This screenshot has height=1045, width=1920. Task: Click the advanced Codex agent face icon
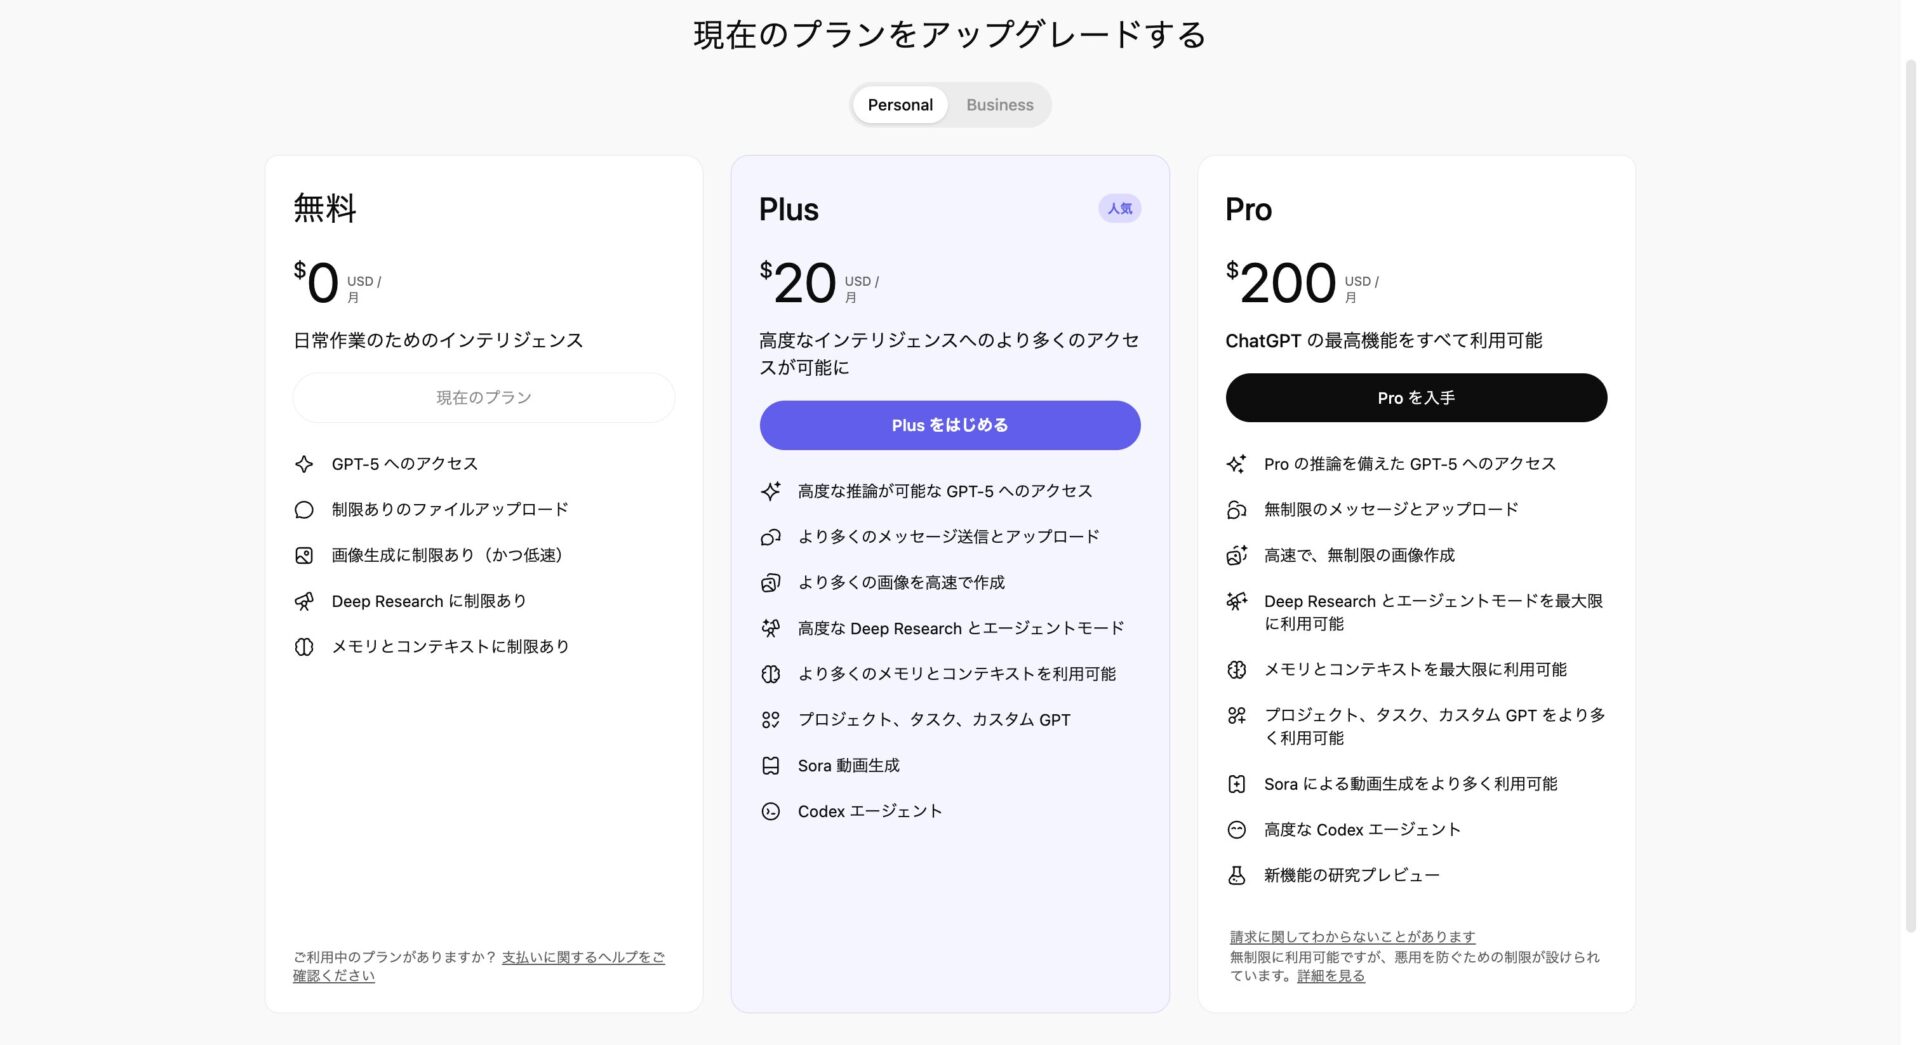coord(1237,829)
